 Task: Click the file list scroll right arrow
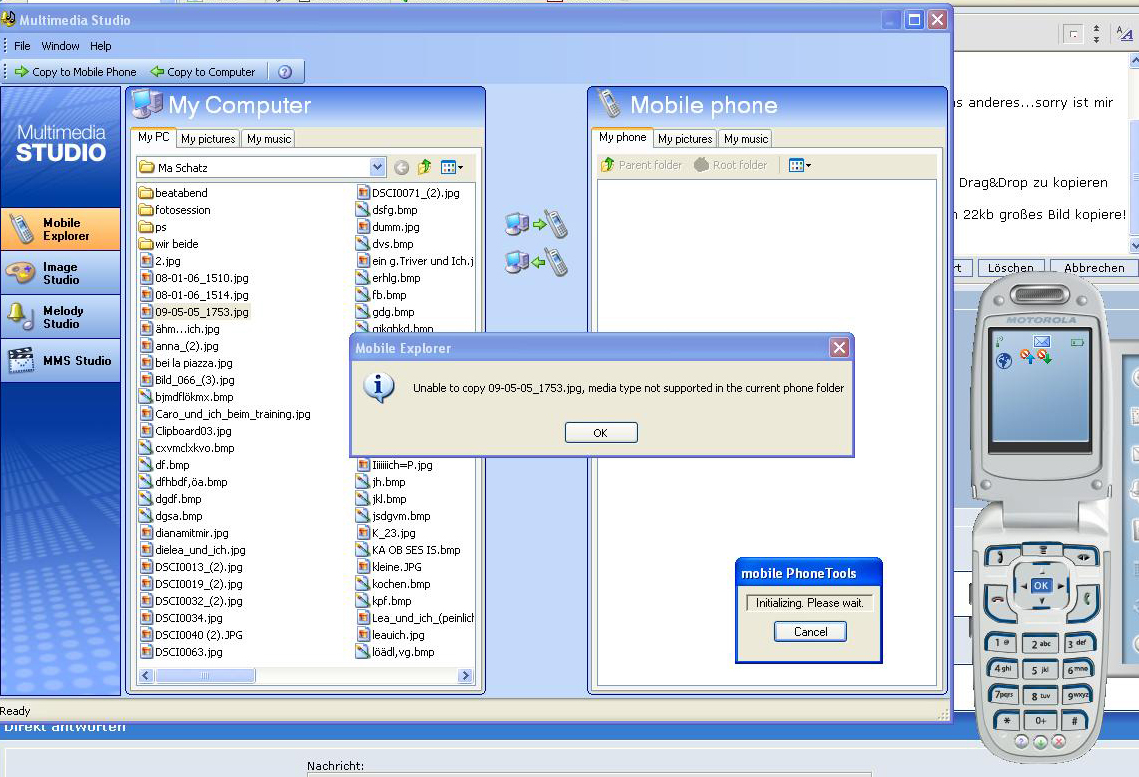click(466, 676)
